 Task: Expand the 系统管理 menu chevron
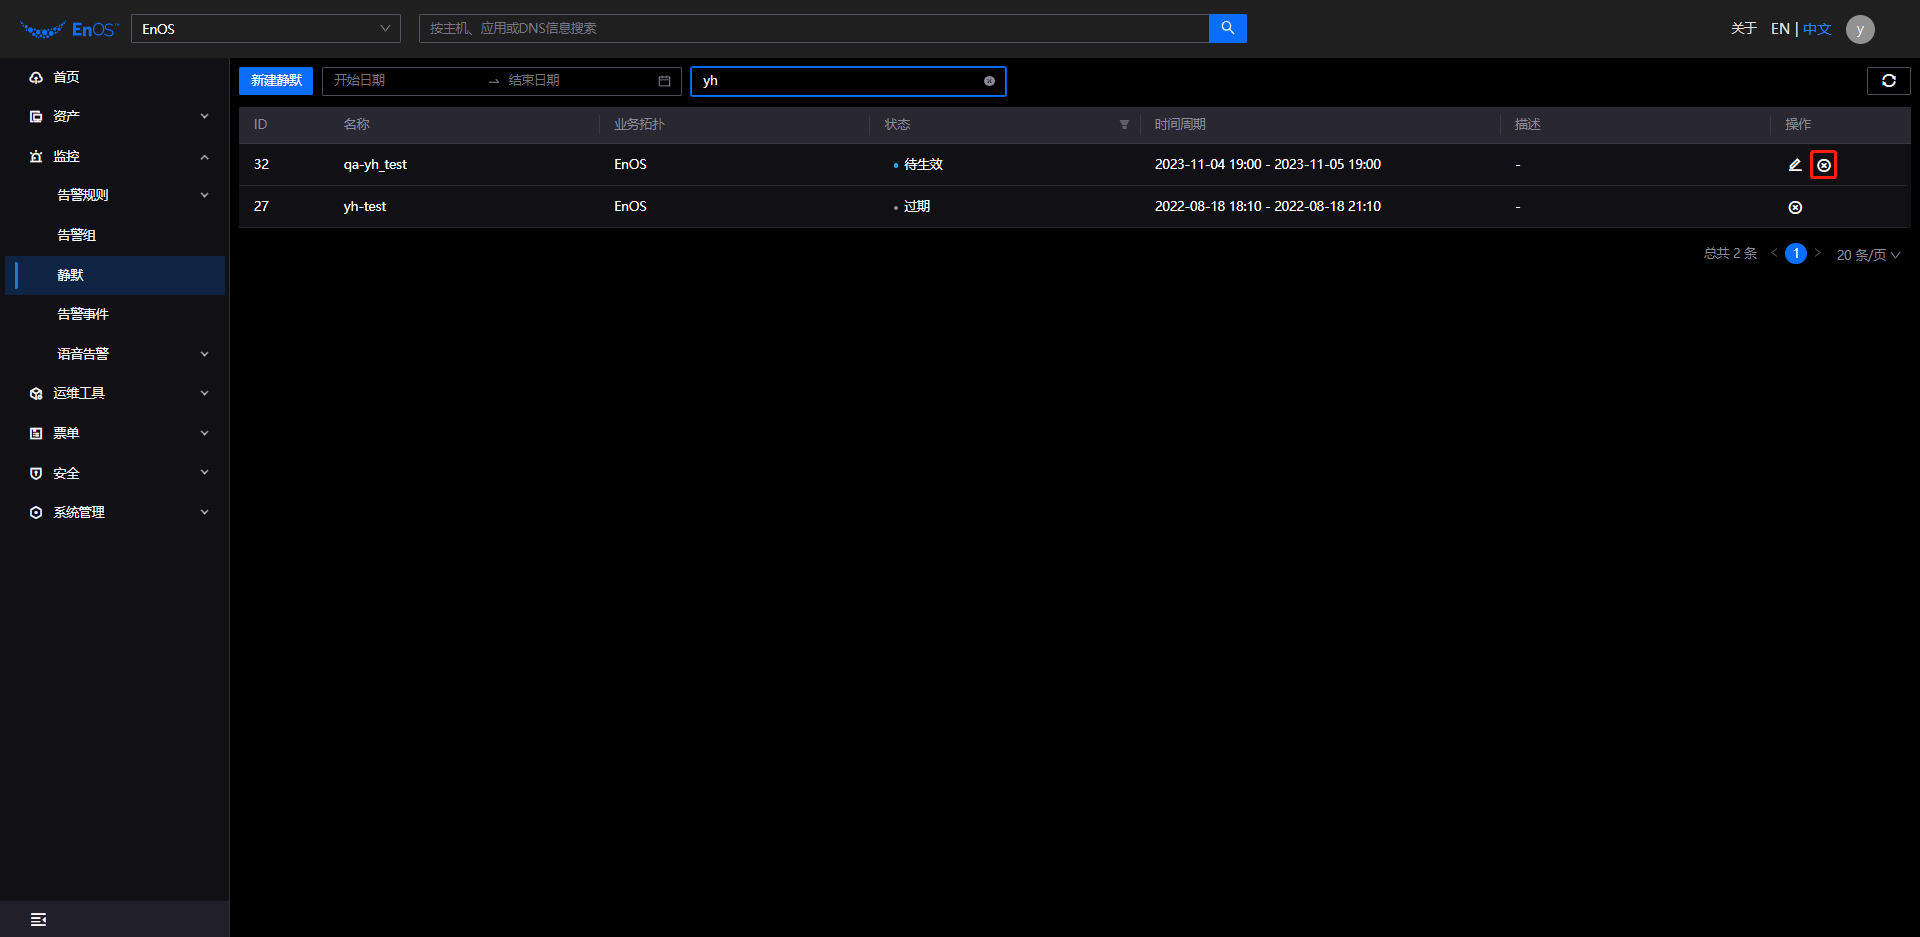pyautogui.click(x=204, y=512)
